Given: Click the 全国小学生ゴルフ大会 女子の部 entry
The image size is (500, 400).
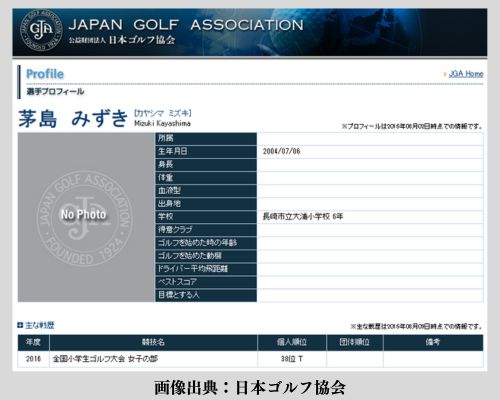Looking at the screenshot, I should point(105,359).
